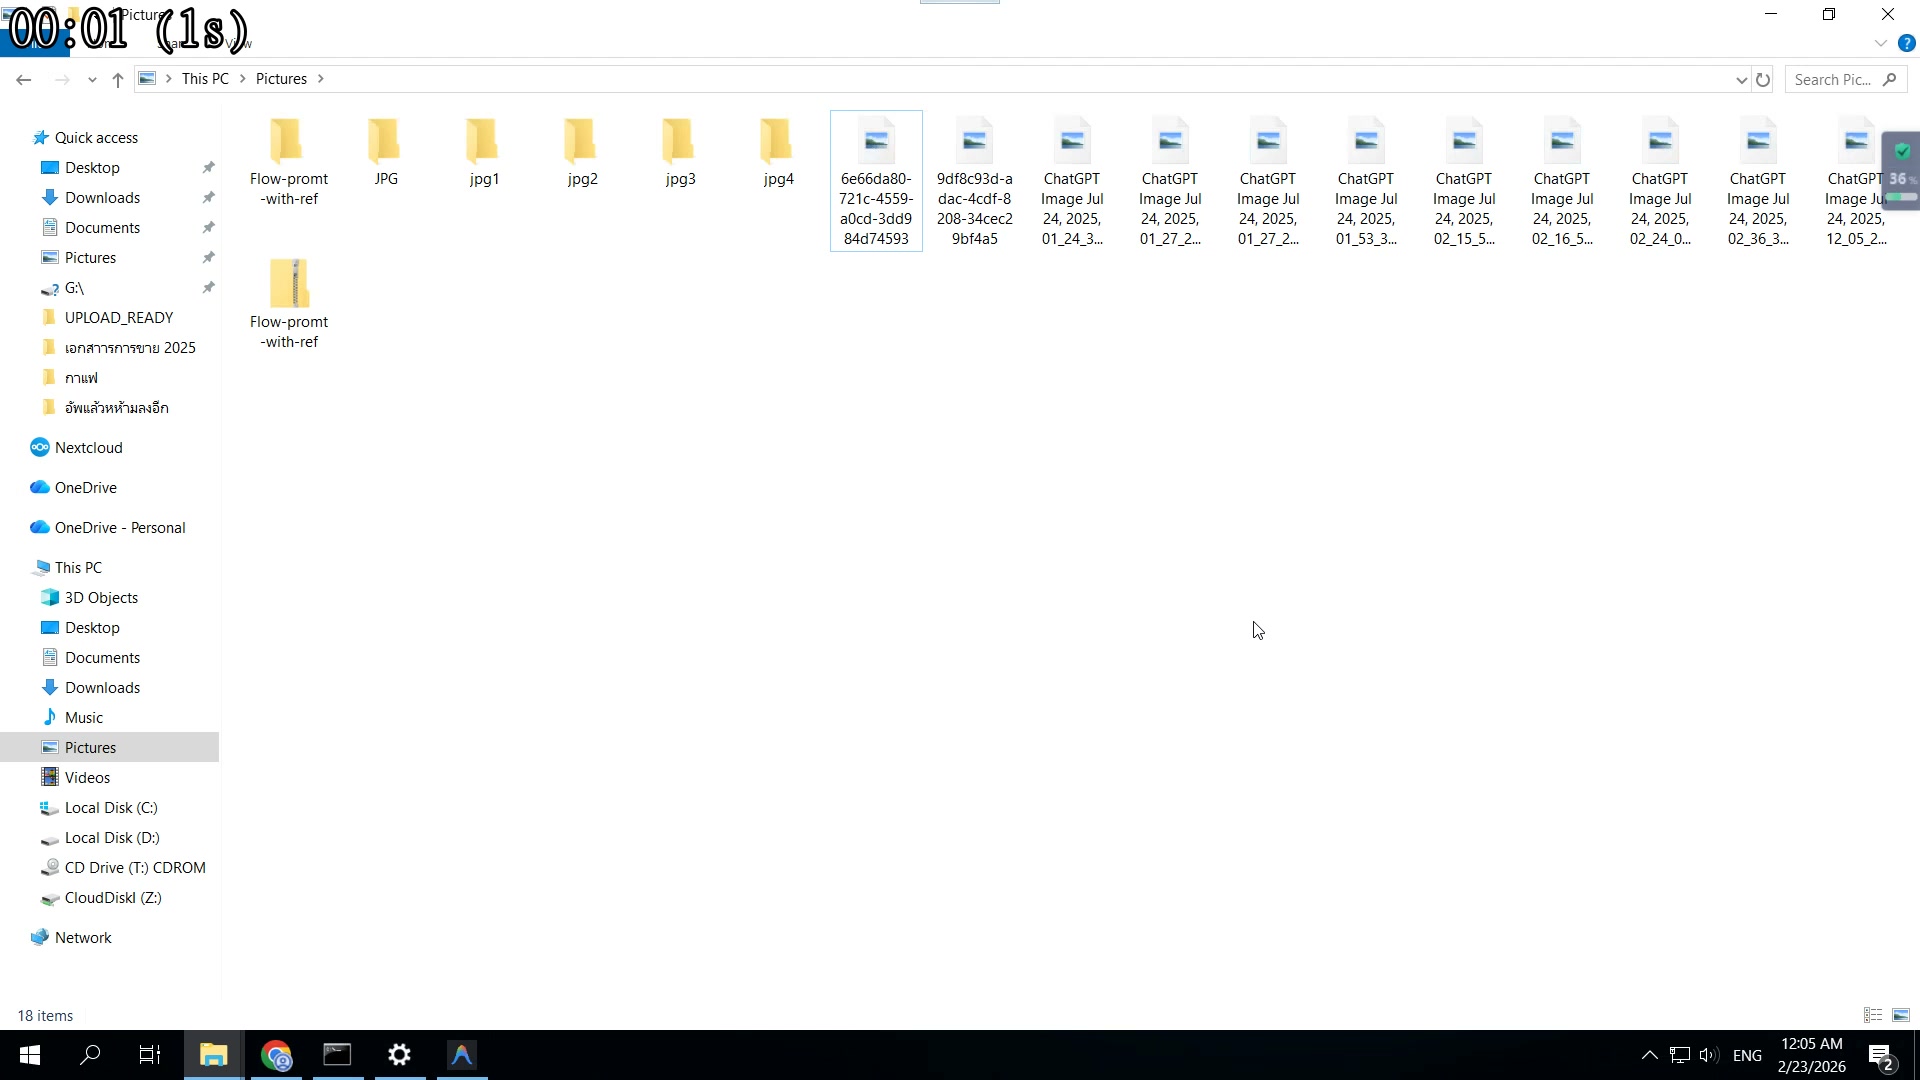Select the jpg3 folder icon
The image size is (1920, 1080).
click(680, 142)
